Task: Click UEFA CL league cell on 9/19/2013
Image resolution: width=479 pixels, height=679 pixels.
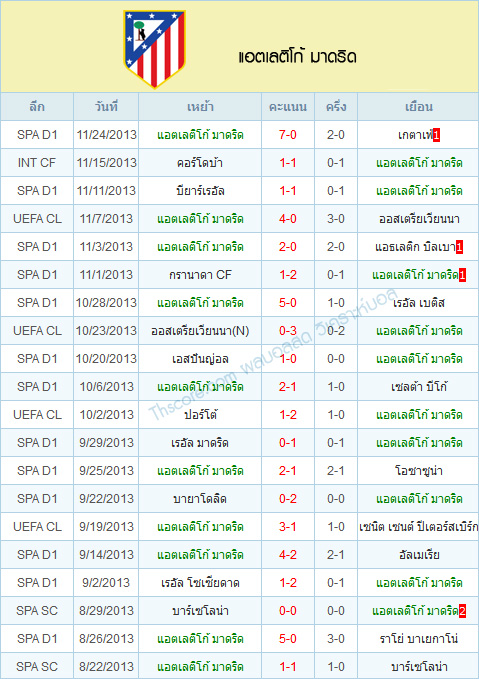Action: tap(37, 527)
